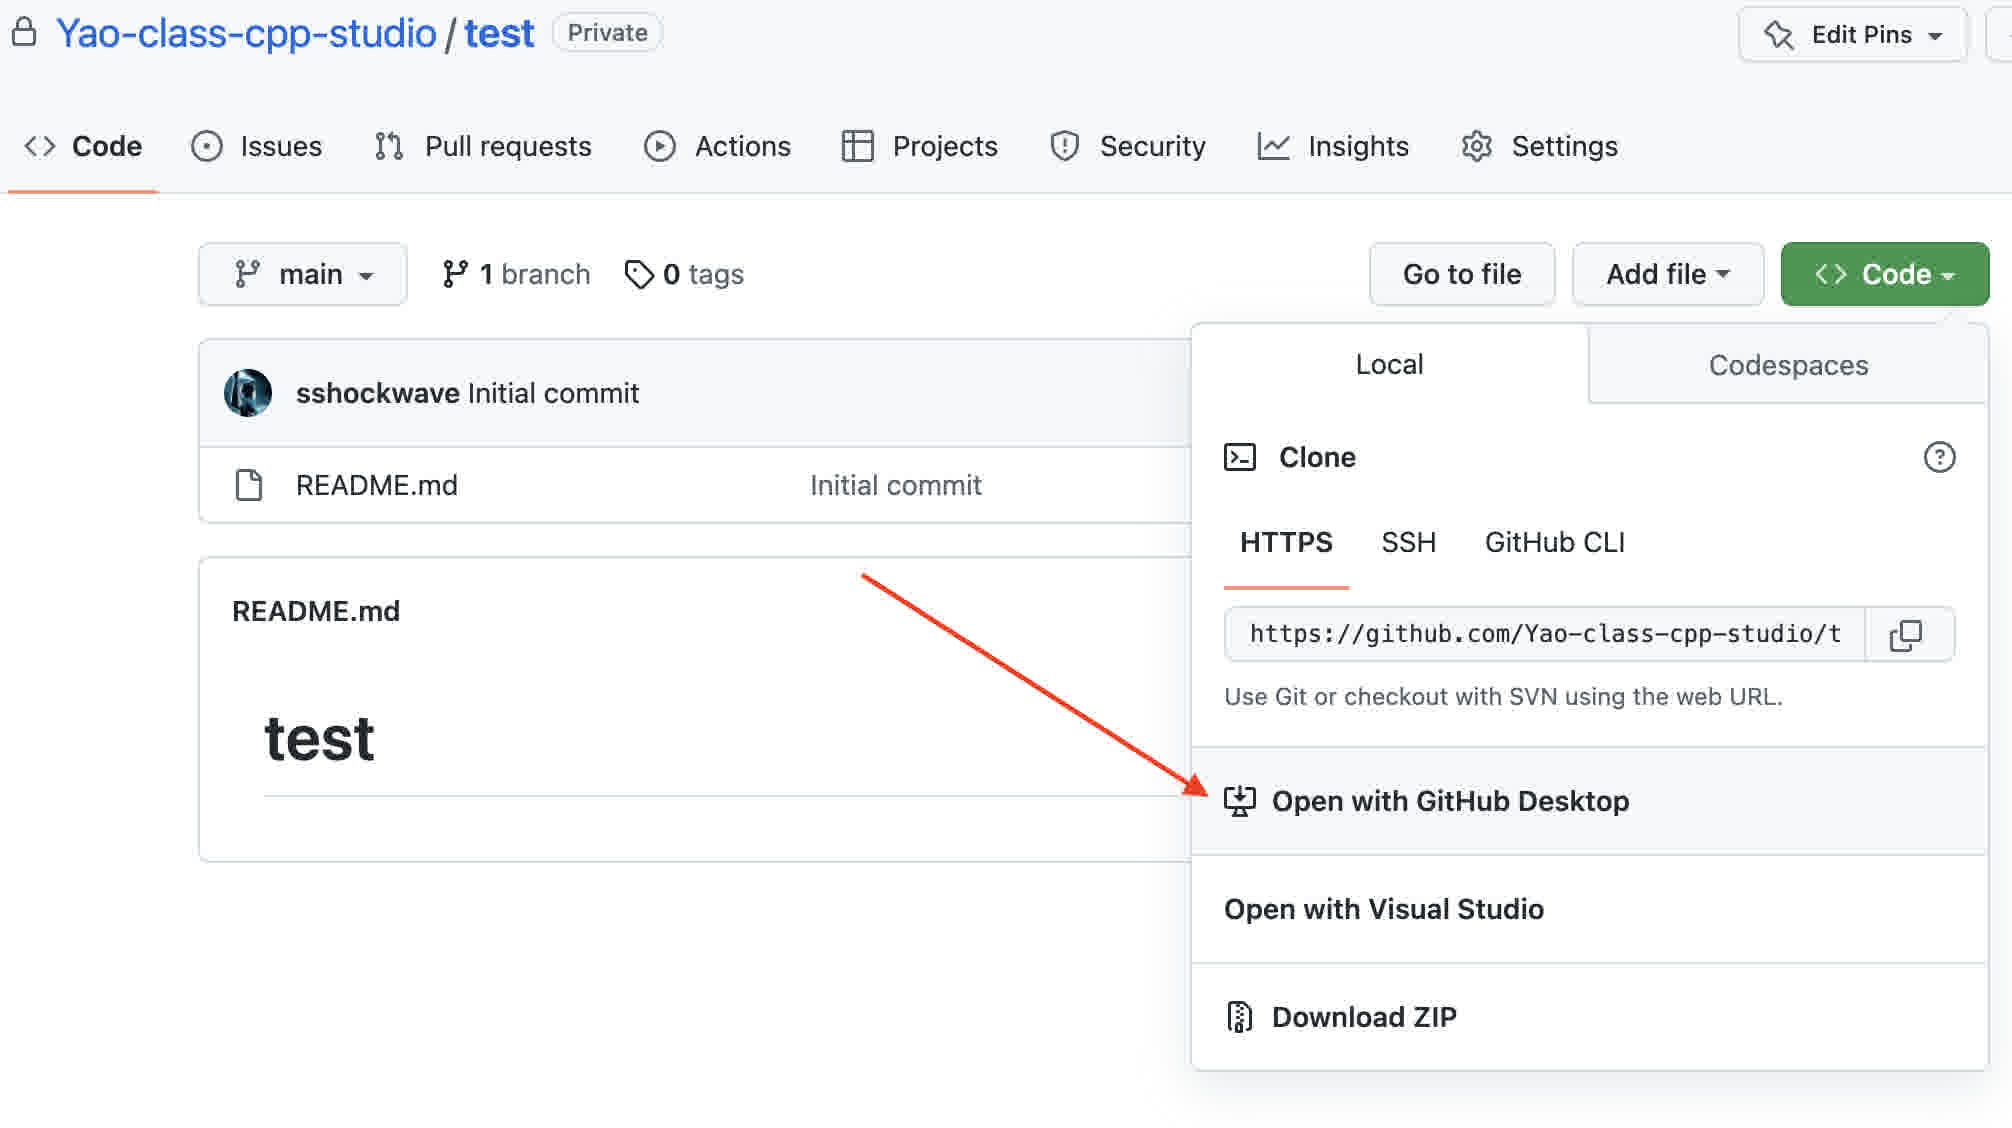
Task: Click Download ZIP option
Action: [x=1589, y=1017]
